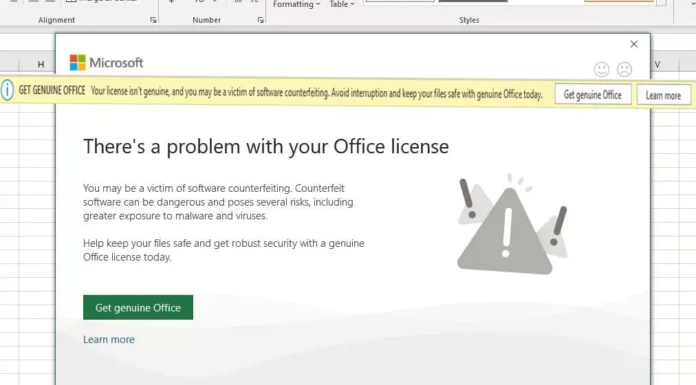Click the frowning face feedback icon

(624, 69)
